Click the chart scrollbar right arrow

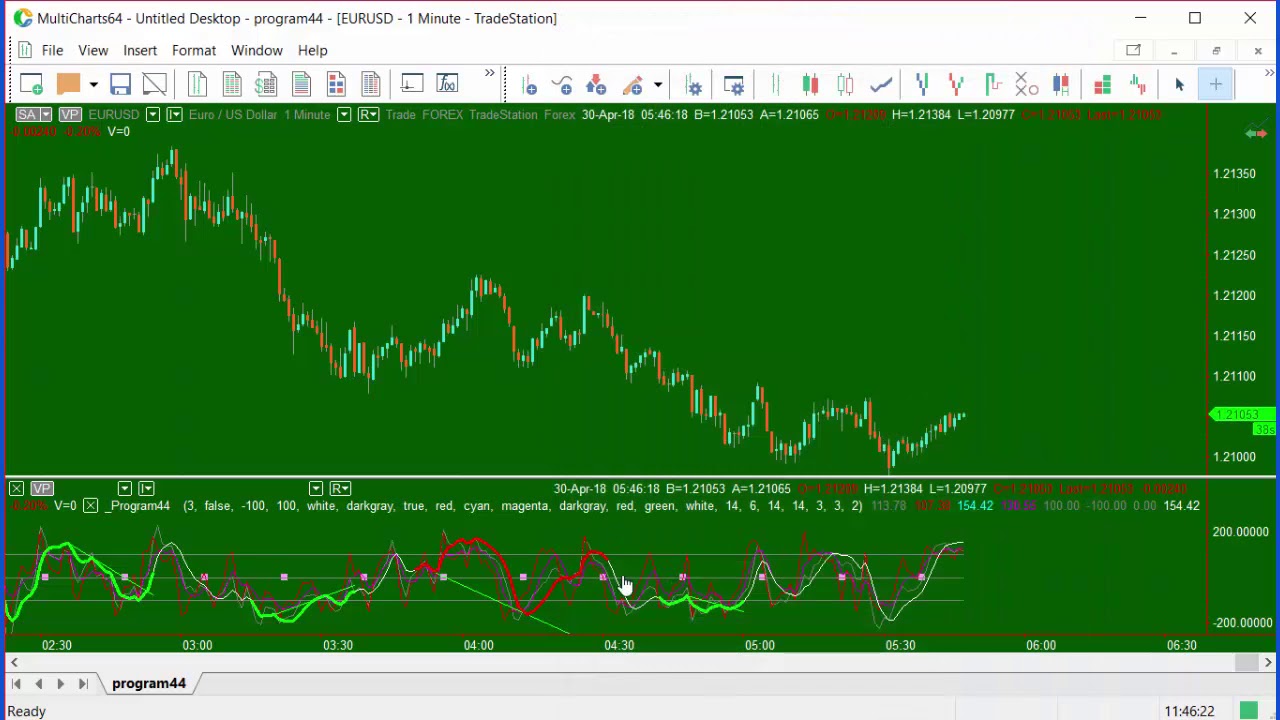1268,662
